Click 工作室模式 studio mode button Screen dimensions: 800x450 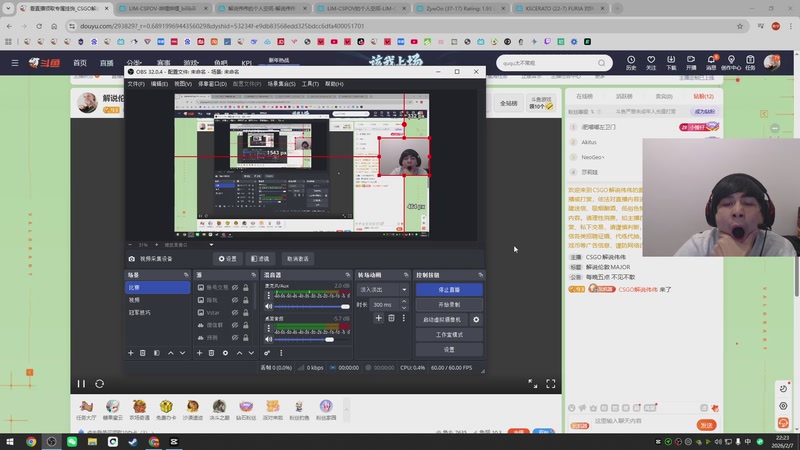pyautogui.click(x=449, y=335)
